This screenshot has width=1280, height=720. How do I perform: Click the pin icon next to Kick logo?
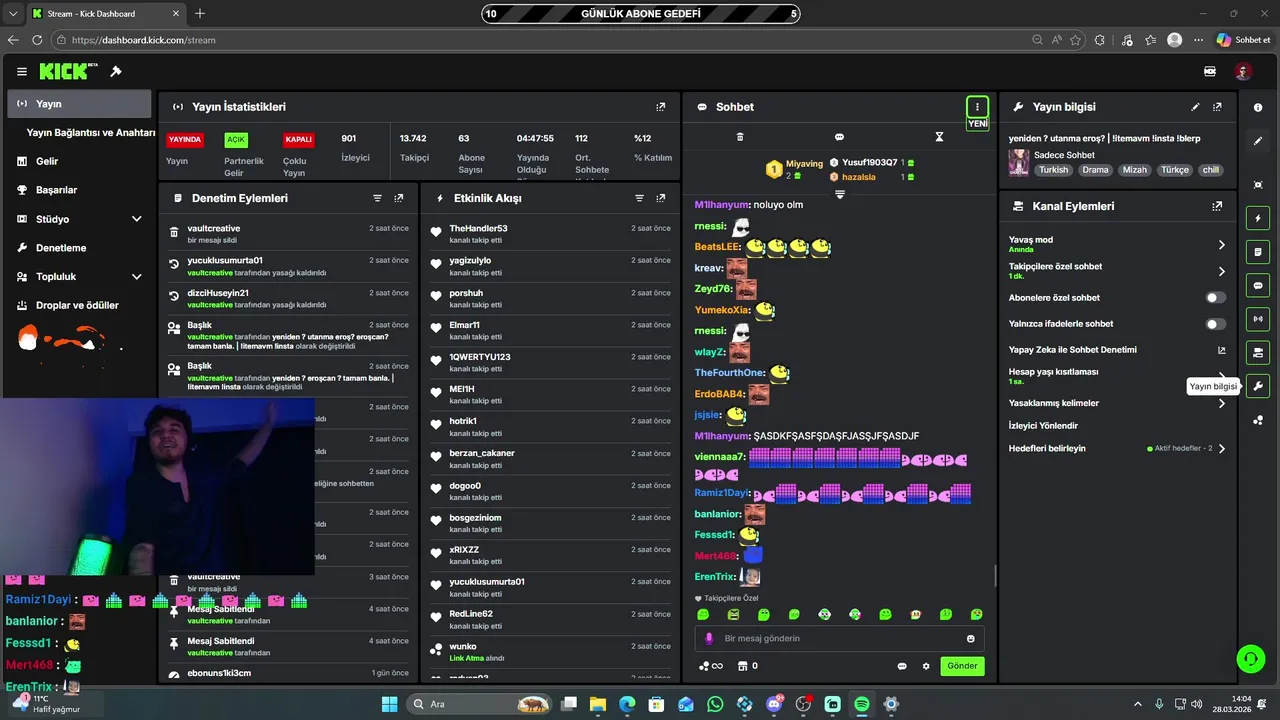(116, 72)
